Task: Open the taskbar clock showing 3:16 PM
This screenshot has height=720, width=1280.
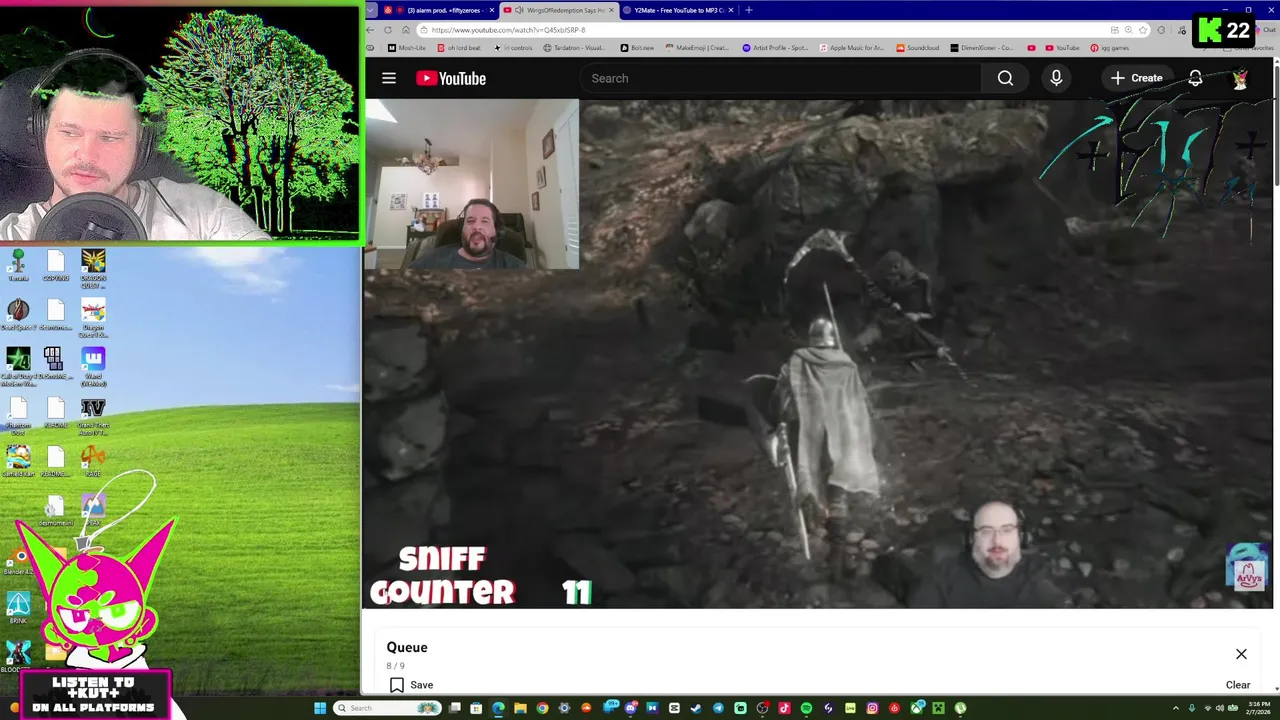Action: click(1259, 708)
